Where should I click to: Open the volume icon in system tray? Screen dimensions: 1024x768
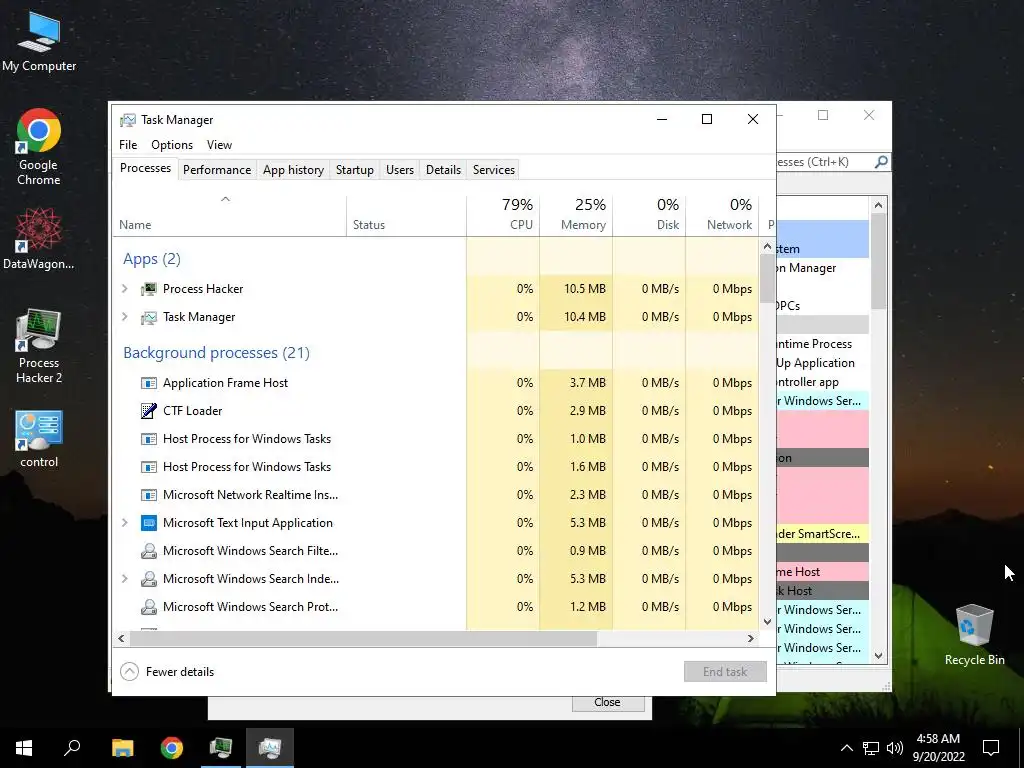(x=895, y=748)
